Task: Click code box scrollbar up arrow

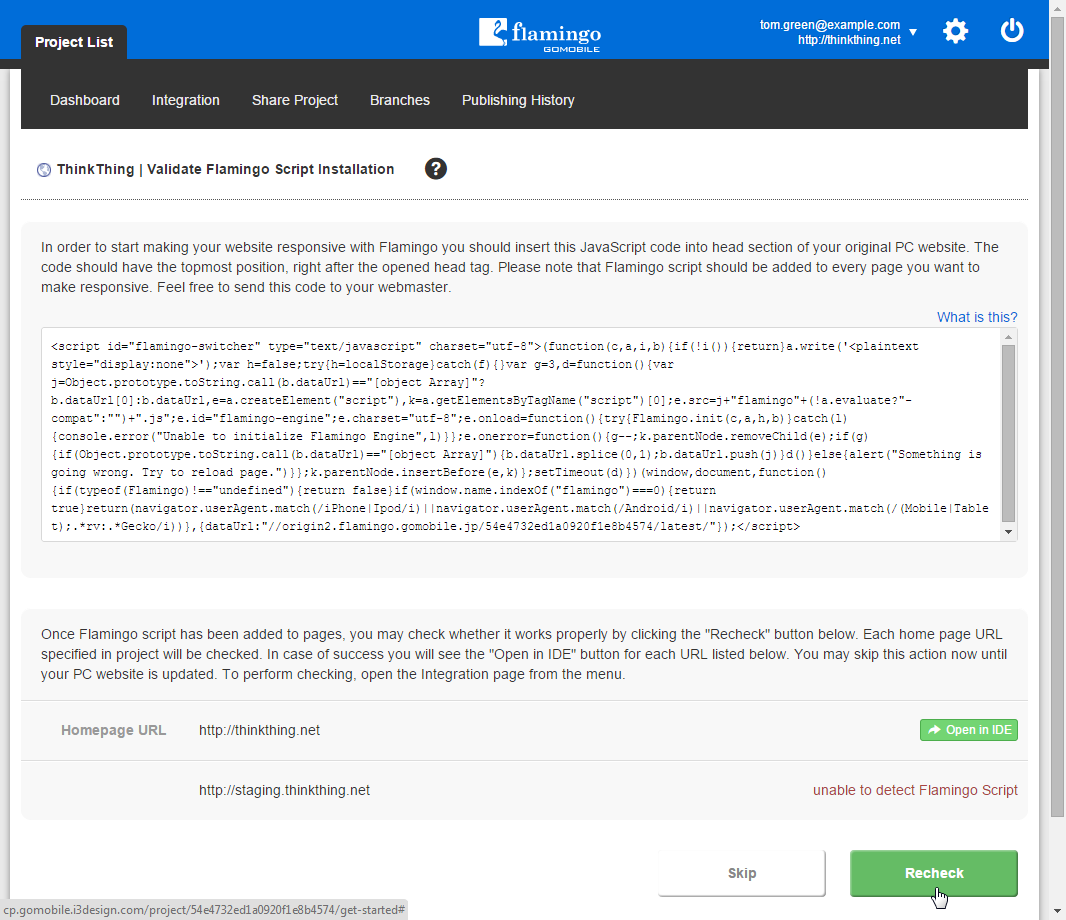Action: (x=1008, y=337)
